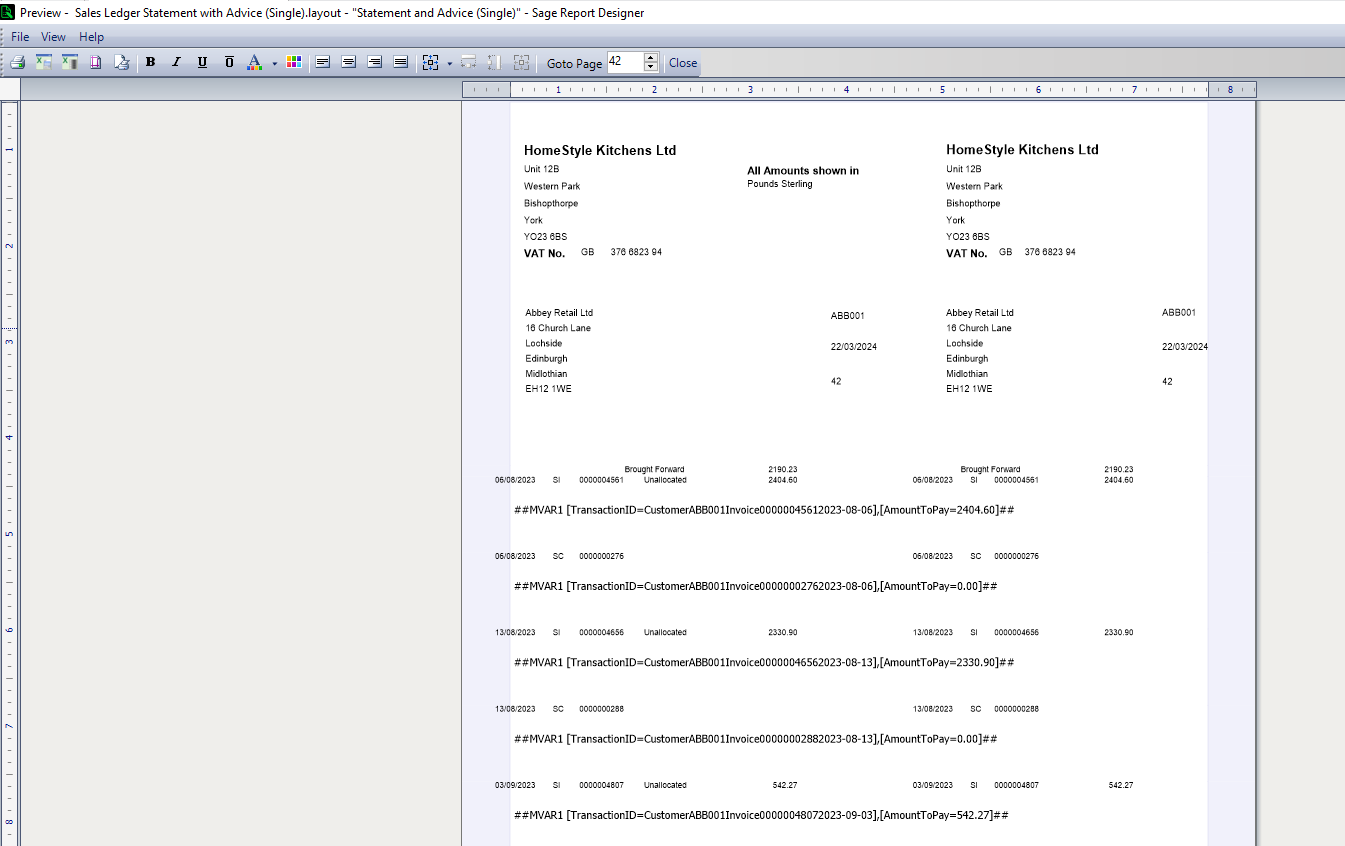Toggle overline formatting
The image size is (1345, 846).
(x=229, y=62)
